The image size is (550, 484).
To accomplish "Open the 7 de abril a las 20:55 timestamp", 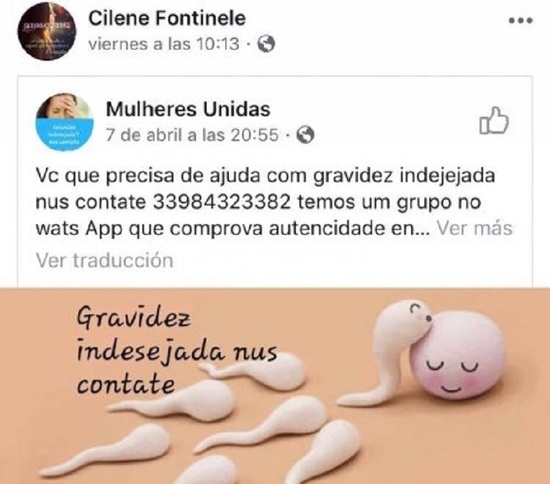I will [193, 135].
